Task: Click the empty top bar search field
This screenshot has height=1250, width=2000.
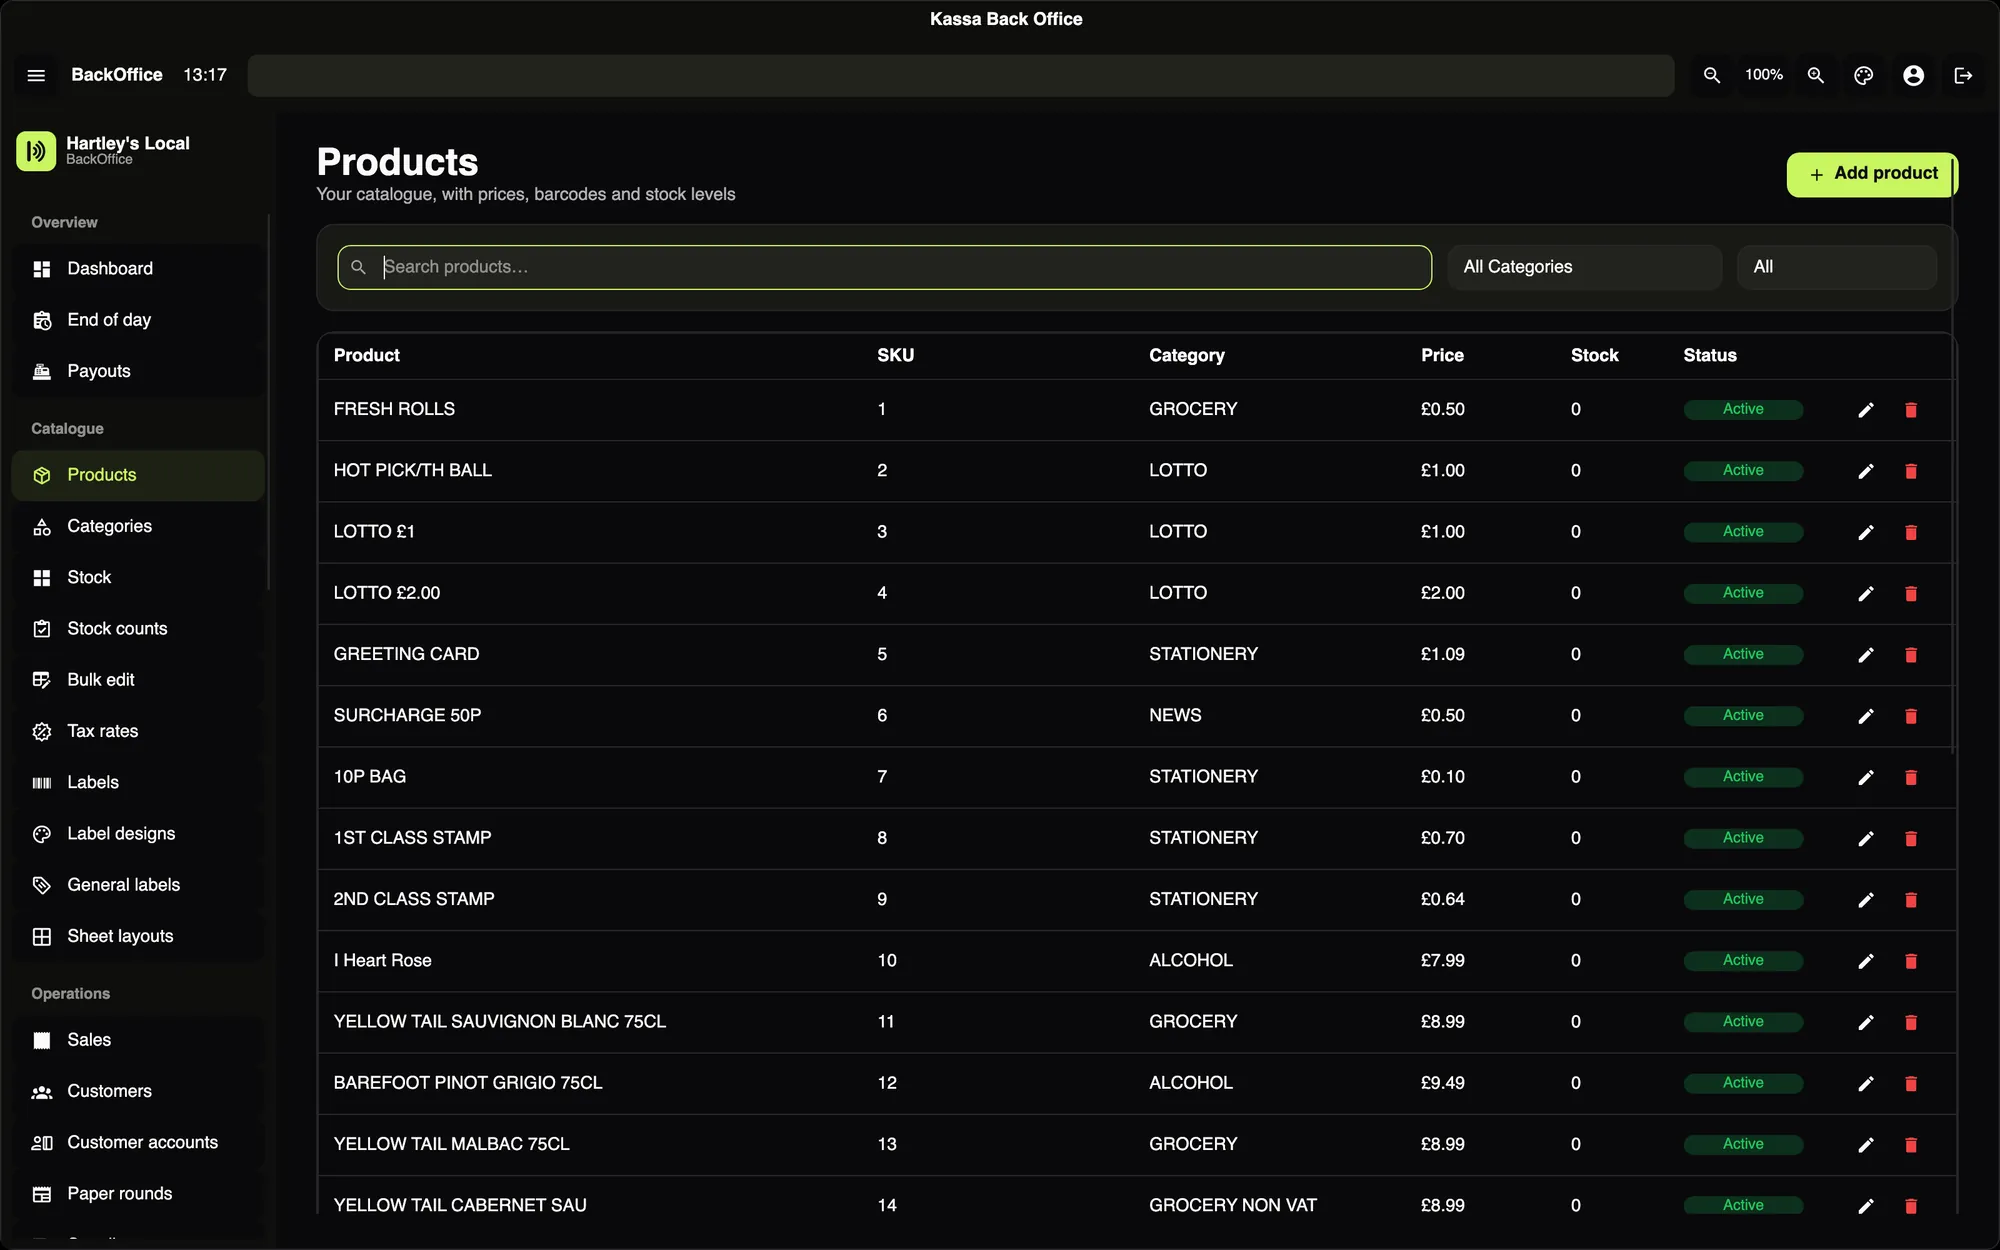Action: [961, 75]
